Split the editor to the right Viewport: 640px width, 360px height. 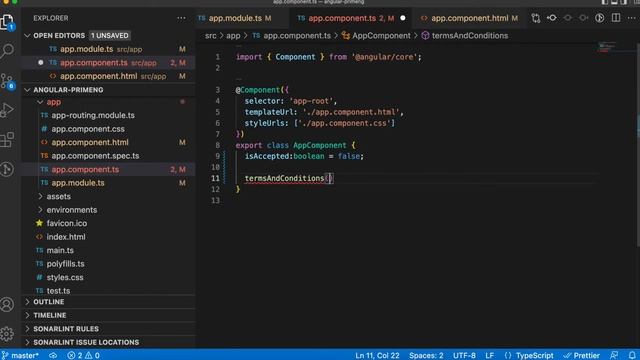point(616,18)
